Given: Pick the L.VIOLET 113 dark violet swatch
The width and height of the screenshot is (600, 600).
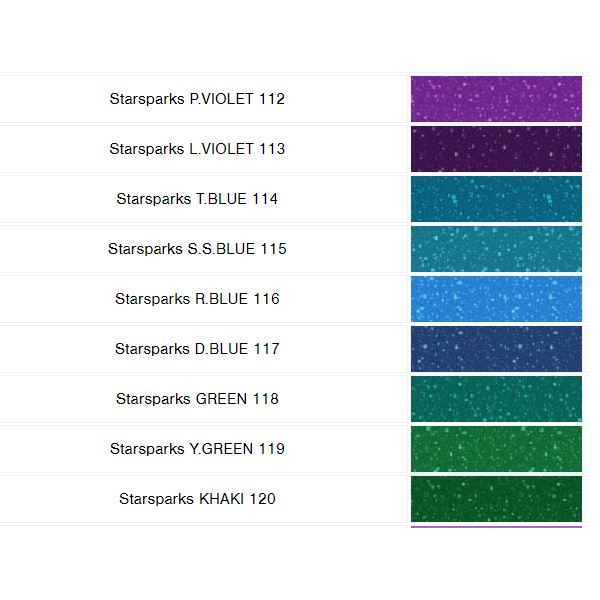Looking at the screenshot, I should (x=496, y=149).
